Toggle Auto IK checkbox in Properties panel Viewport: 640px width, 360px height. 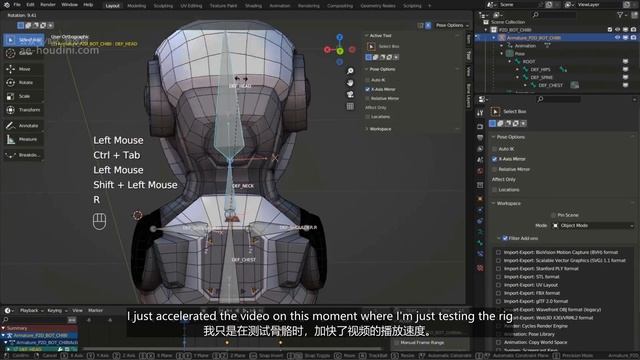pos(495,149)
